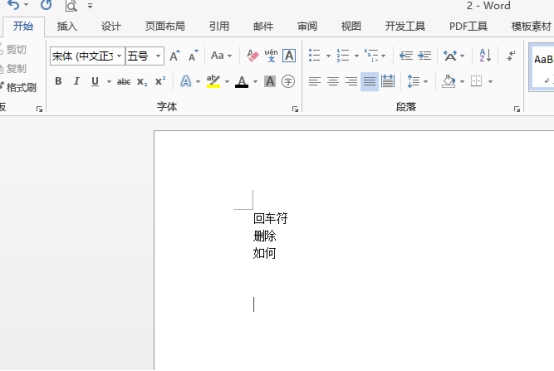The image size is (554, 371).
Task: Click the Undo arrow icon
Action: 13,5
